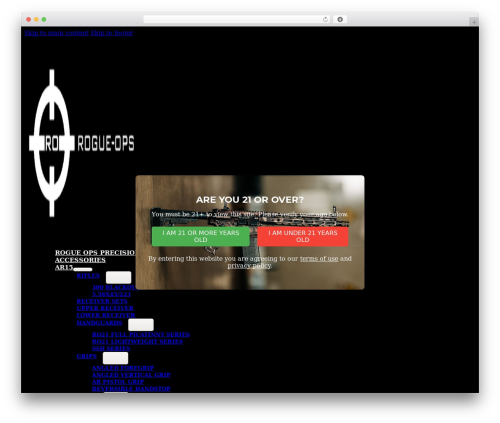The image size is (500, 423).
Task: Reload page with browser refresh icon
Action: (x=325, y=19)
